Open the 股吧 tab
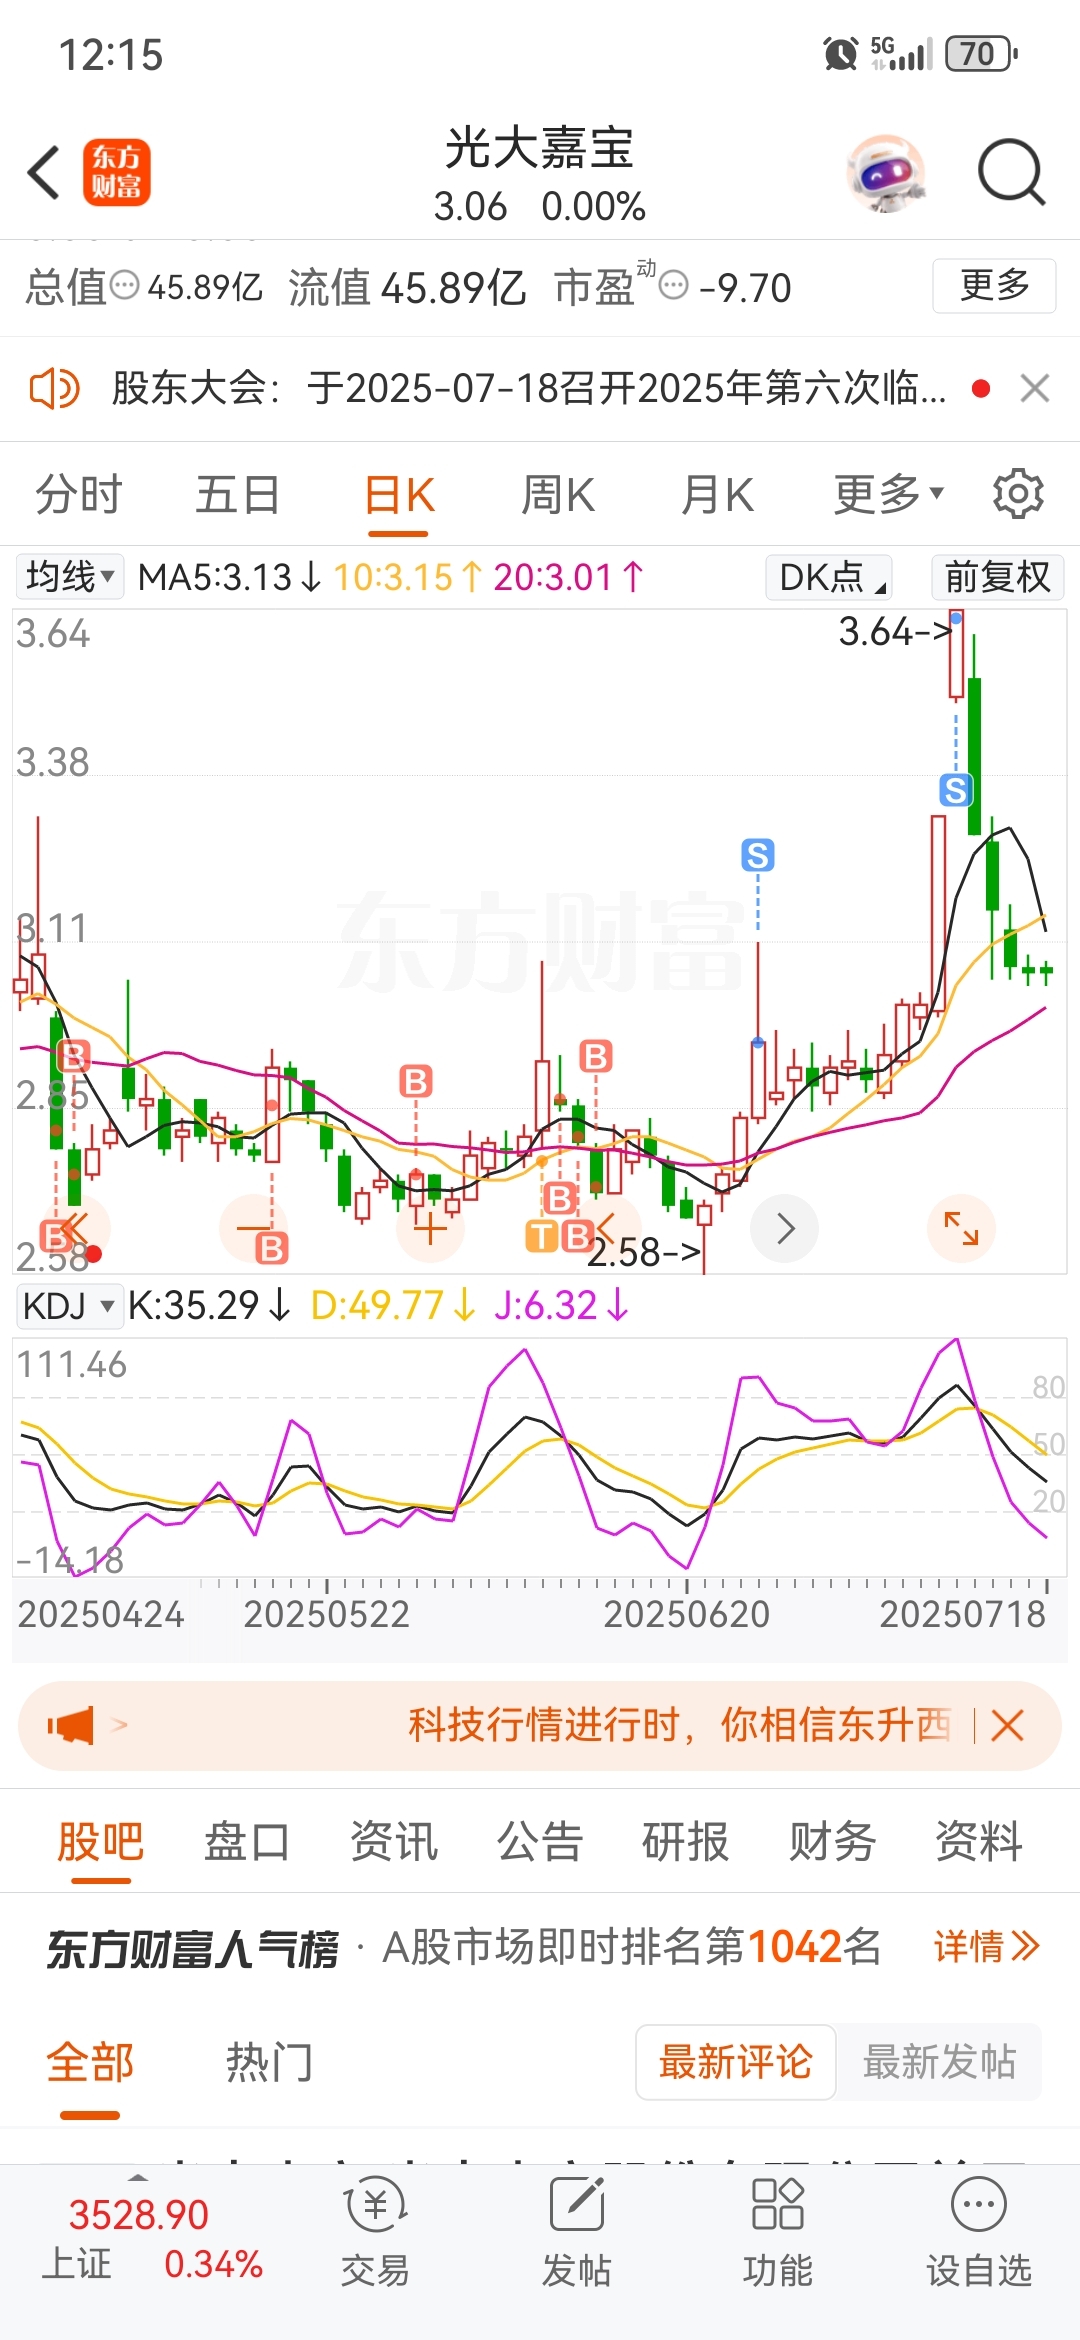1080x2340 pixels. tap(100, 1842)
